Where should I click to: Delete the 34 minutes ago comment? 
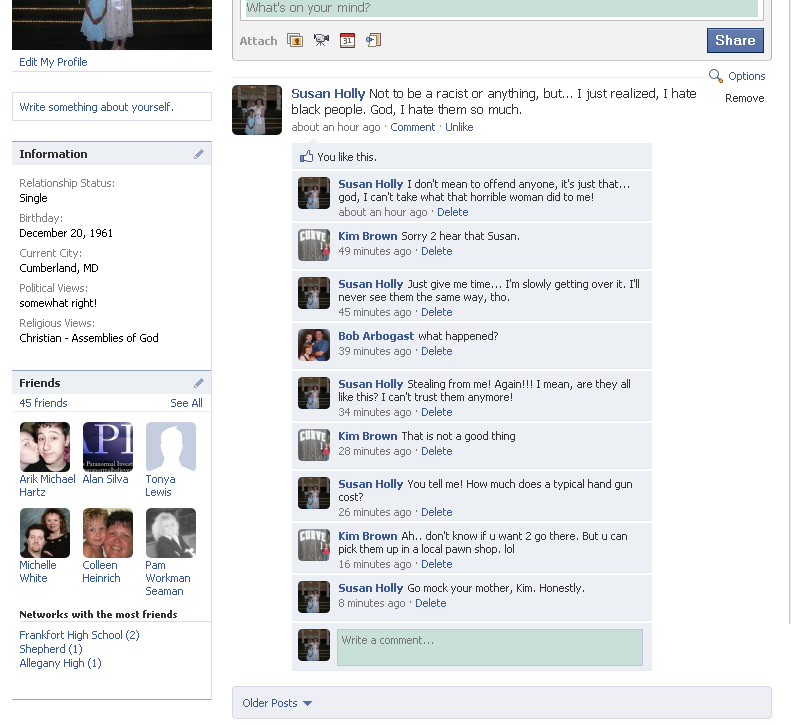[x=437, y=412]
